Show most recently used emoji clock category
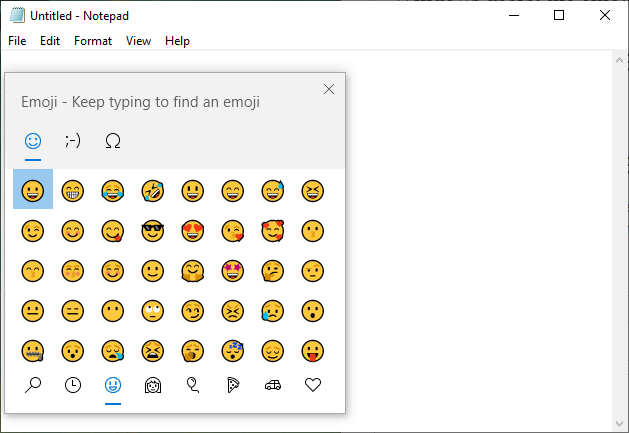The width and height of the screenshot is (629, 433). coord(73,385)
